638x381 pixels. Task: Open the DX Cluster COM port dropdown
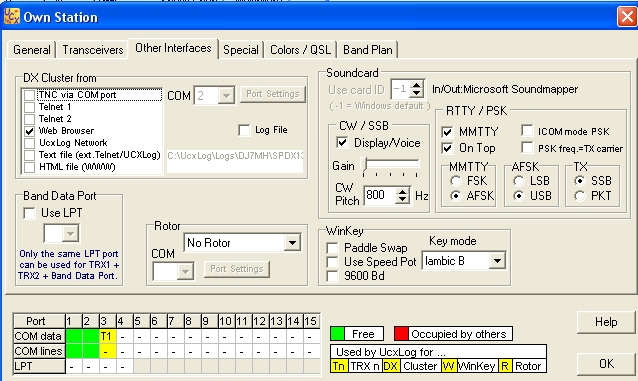pos(226,96)
